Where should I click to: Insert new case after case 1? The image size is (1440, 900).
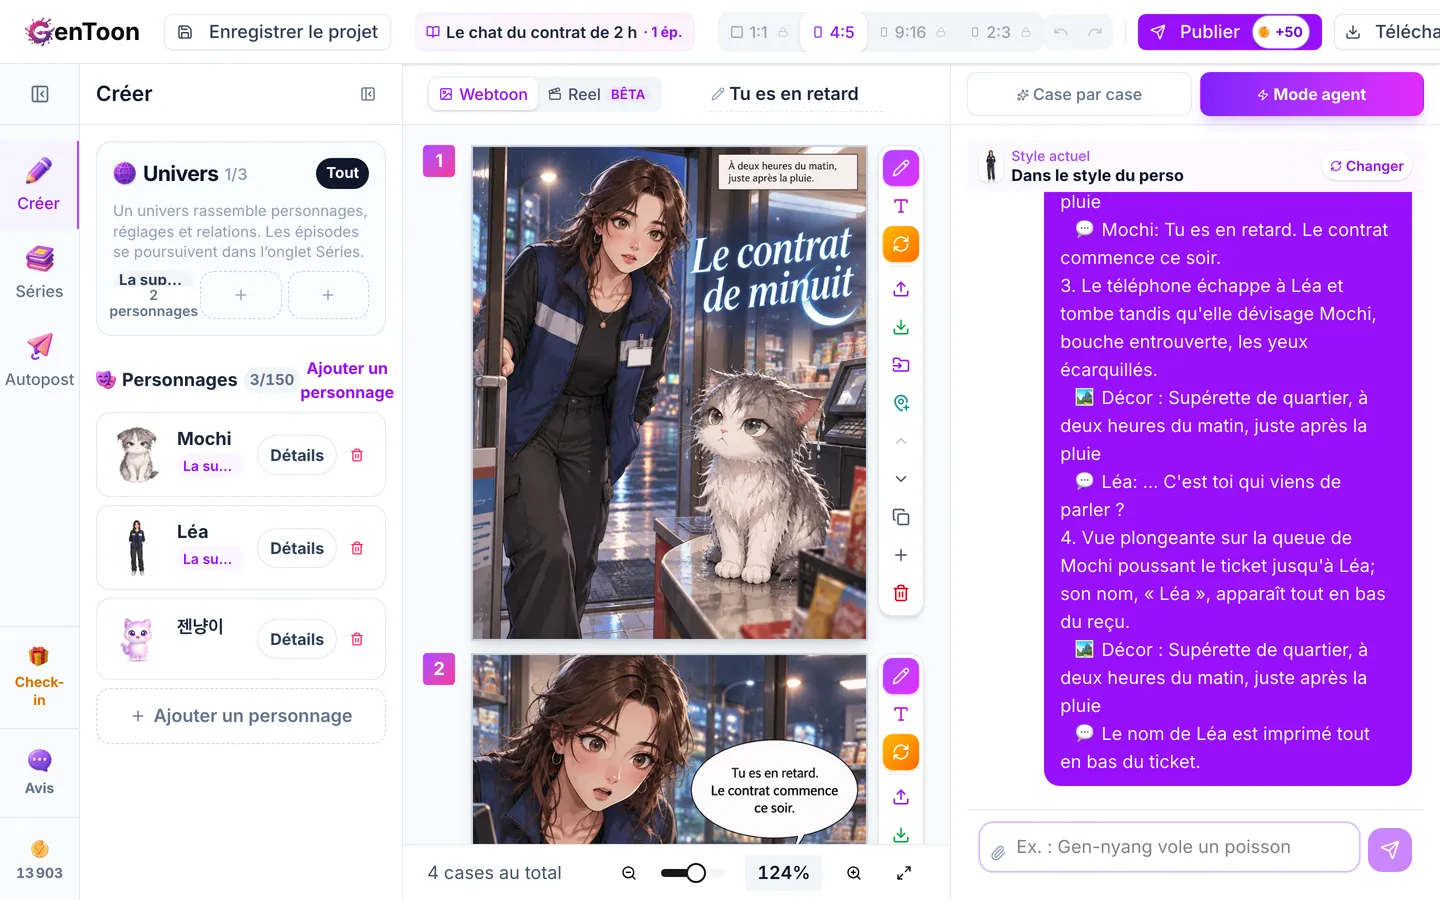point(901,555)
